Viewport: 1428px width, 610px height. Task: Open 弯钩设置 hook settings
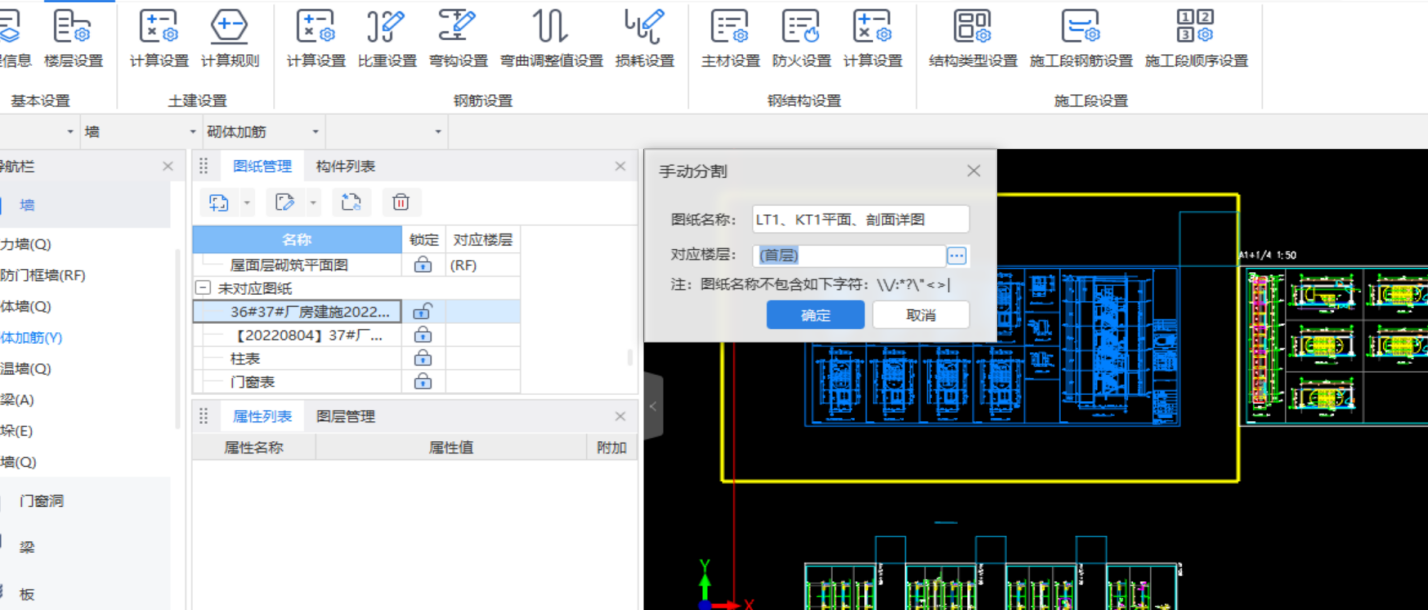(458, 38)
